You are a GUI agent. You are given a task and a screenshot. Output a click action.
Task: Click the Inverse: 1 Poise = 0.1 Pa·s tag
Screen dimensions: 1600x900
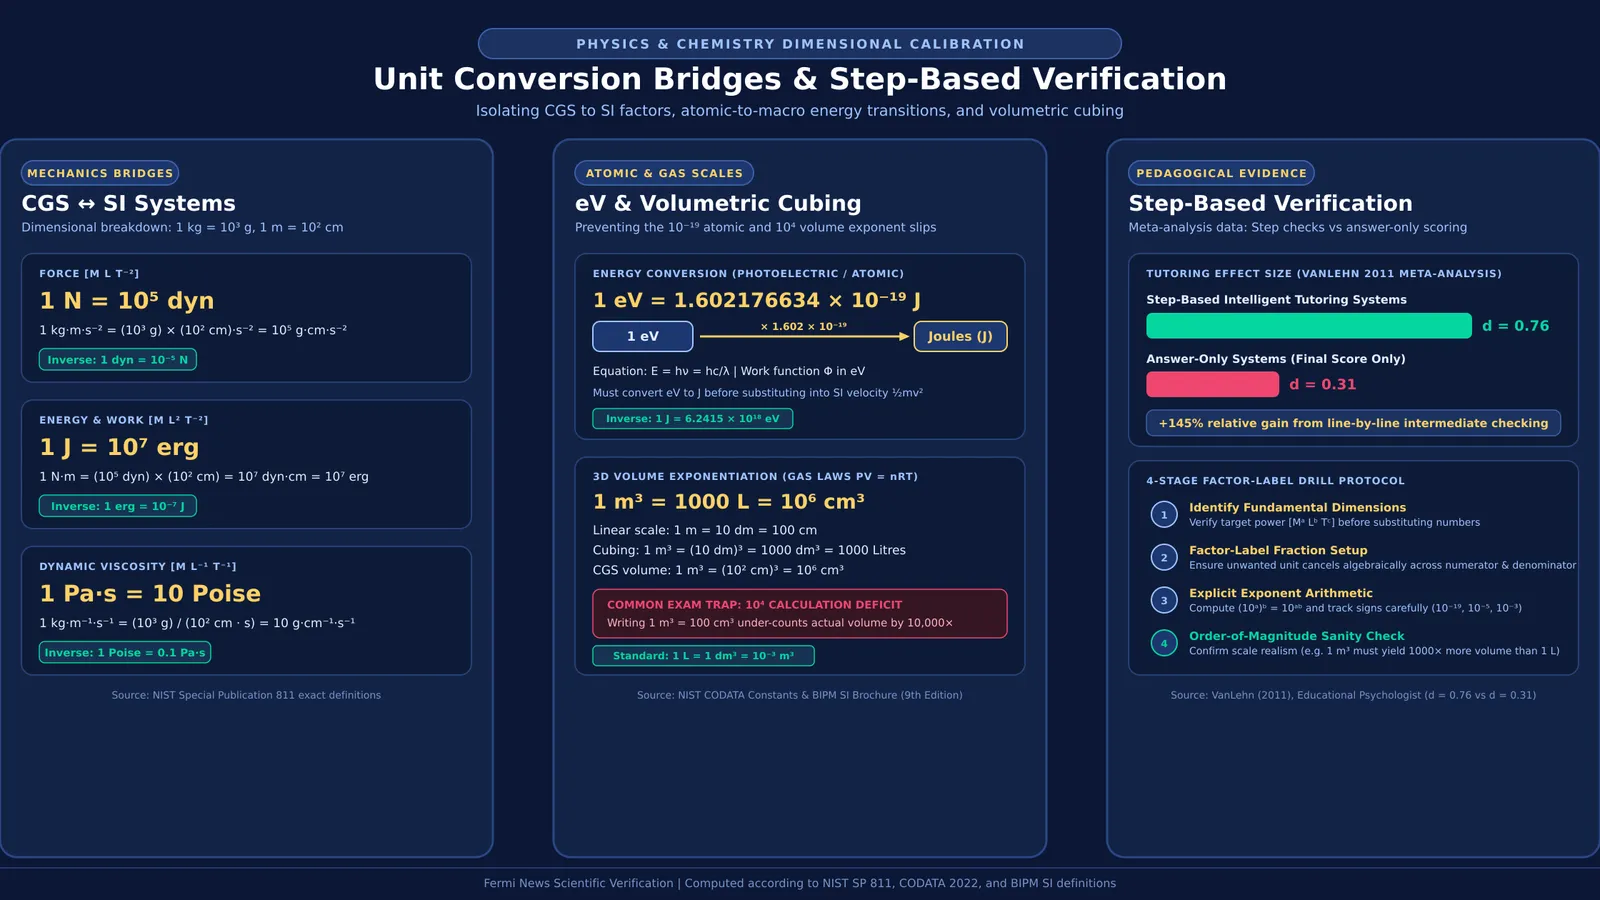125,652
